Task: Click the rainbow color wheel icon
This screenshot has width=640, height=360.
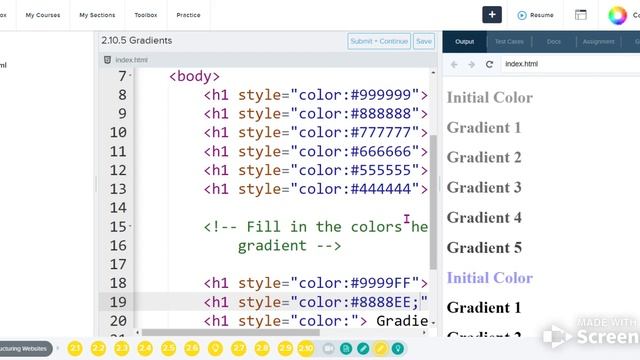Action: click(617, 15)
